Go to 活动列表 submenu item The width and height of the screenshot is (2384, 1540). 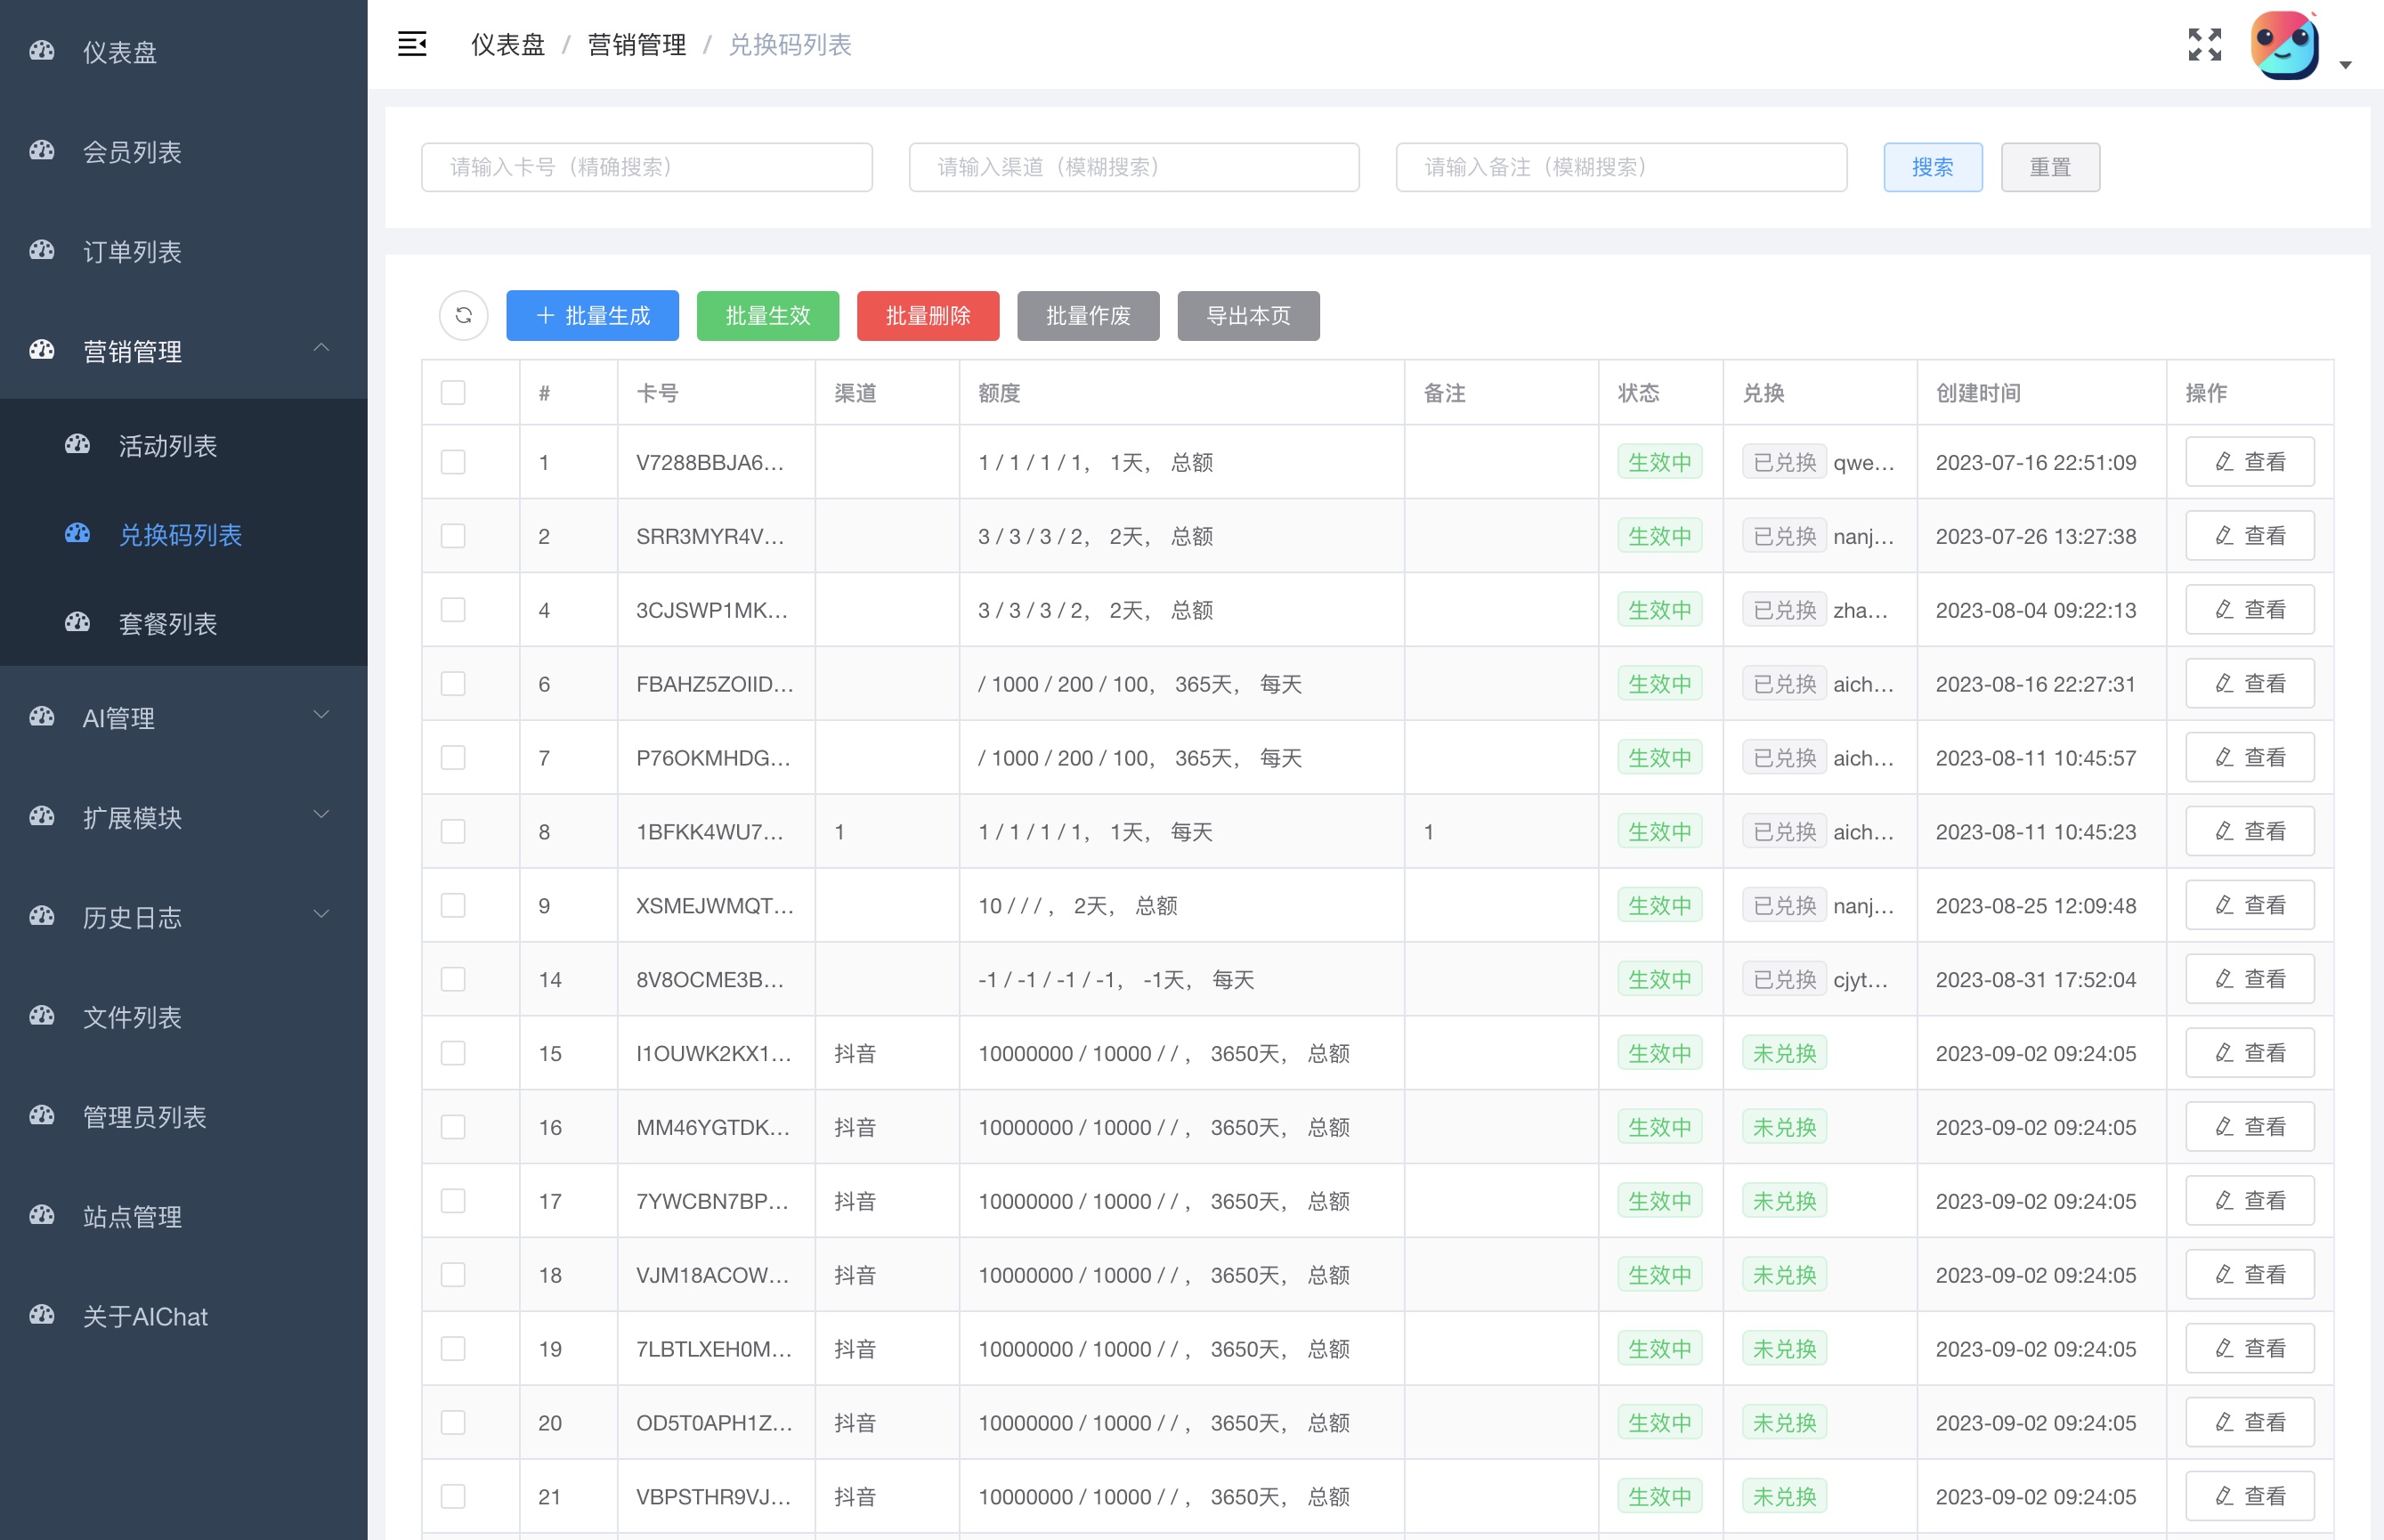[167, 445]
